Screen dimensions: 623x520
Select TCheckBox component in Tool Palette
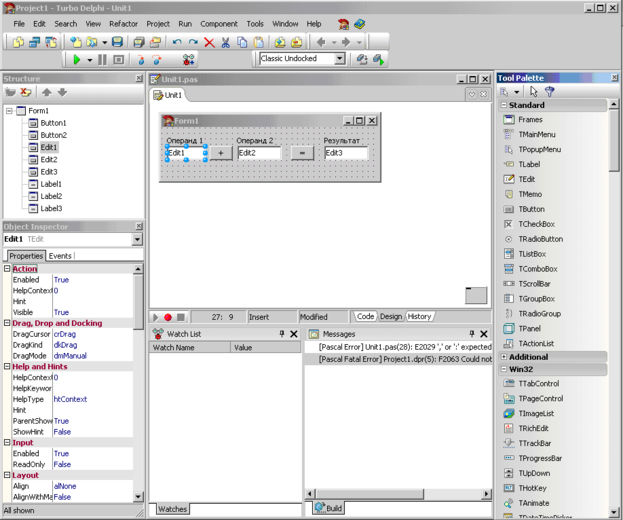pos(535,225)
